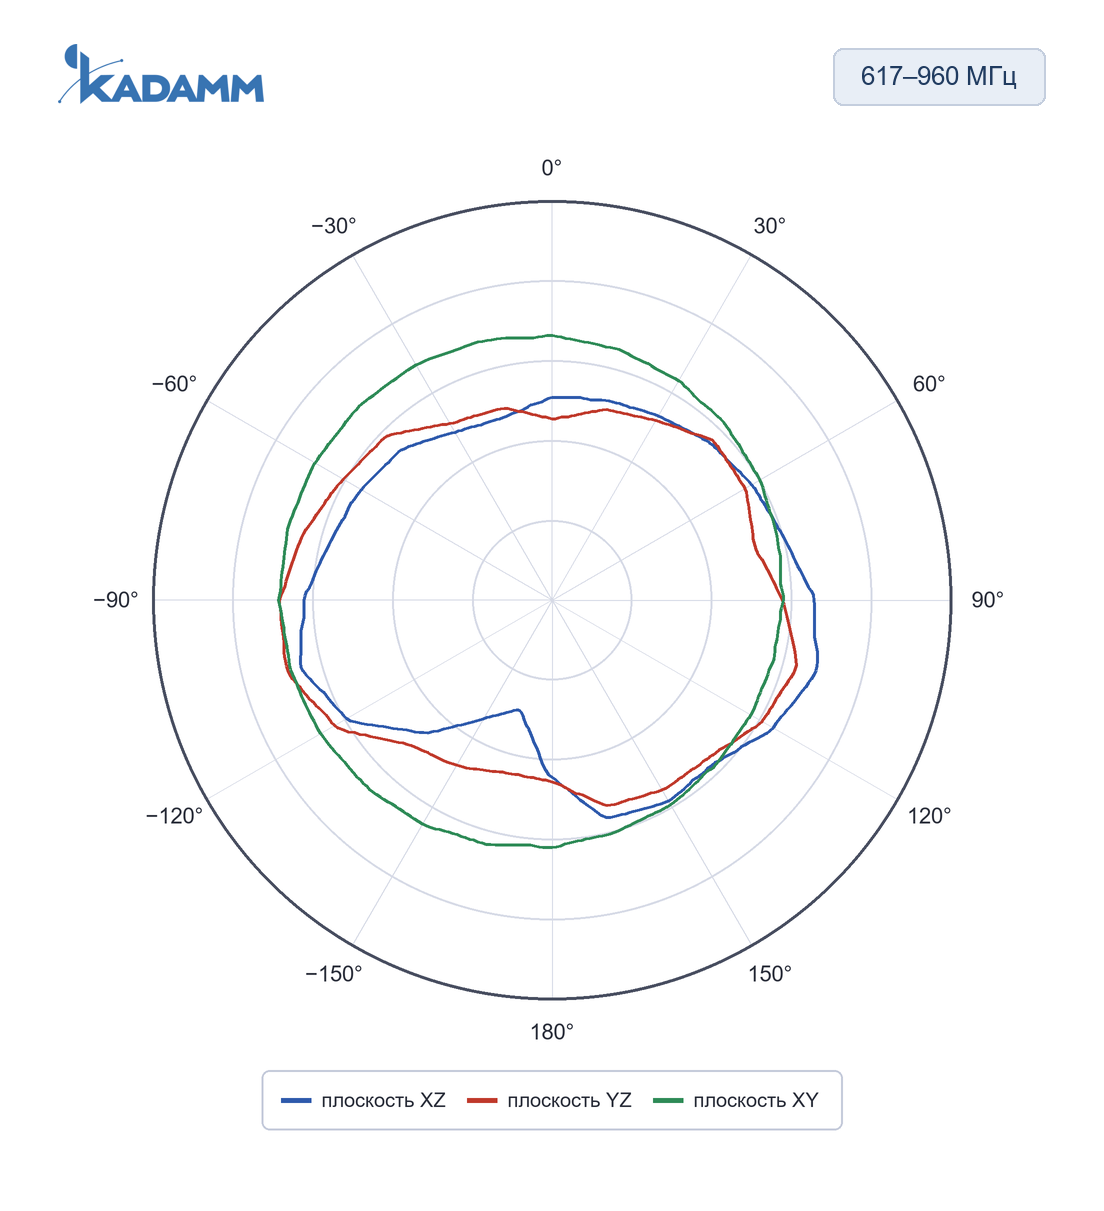1104x1211 pixels.
Task: Click the −150° angle label
Action: pyautogui.click(x=334, y=974)
